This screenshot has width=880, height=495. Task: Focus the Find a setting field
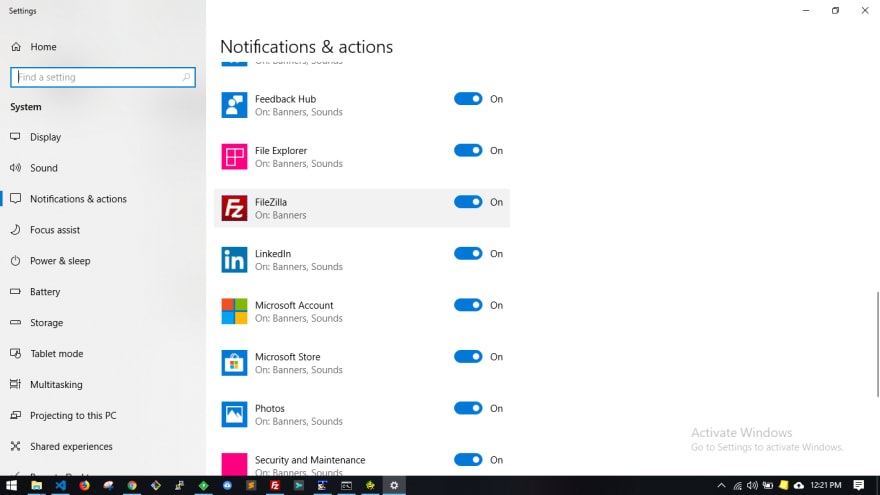[103, 77]
